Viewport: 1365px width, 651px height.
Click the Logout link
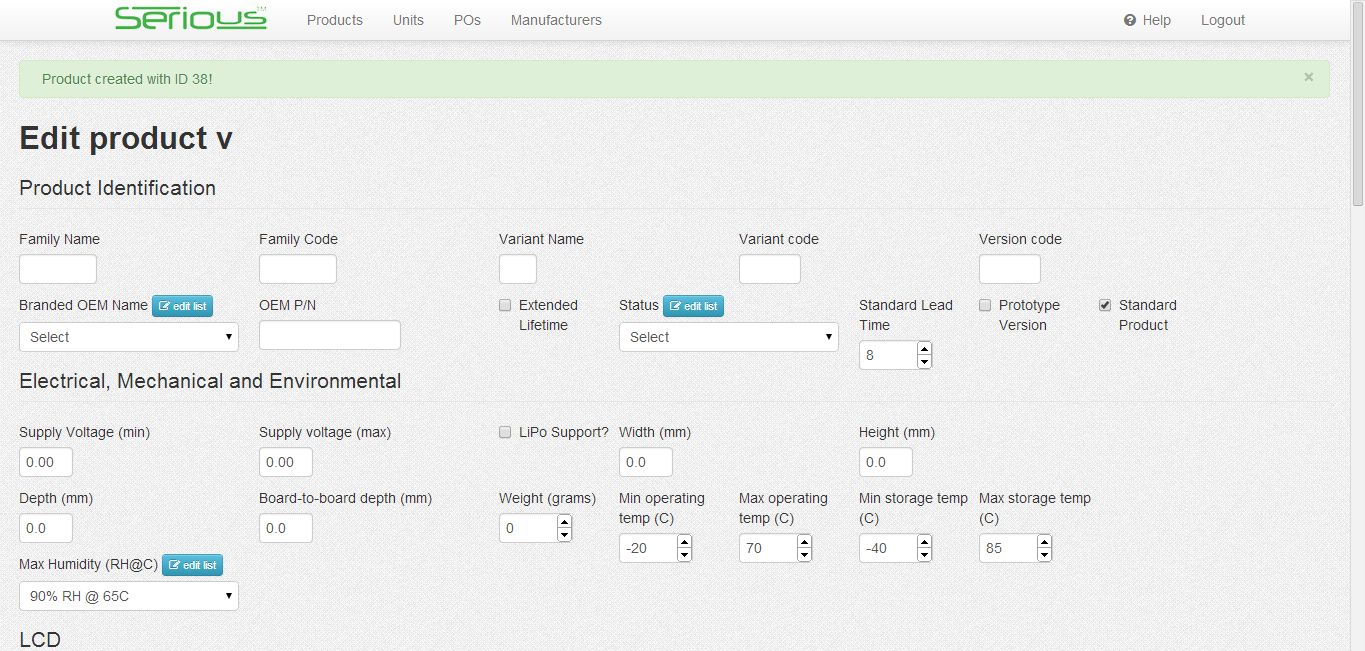click(1222, 20)
